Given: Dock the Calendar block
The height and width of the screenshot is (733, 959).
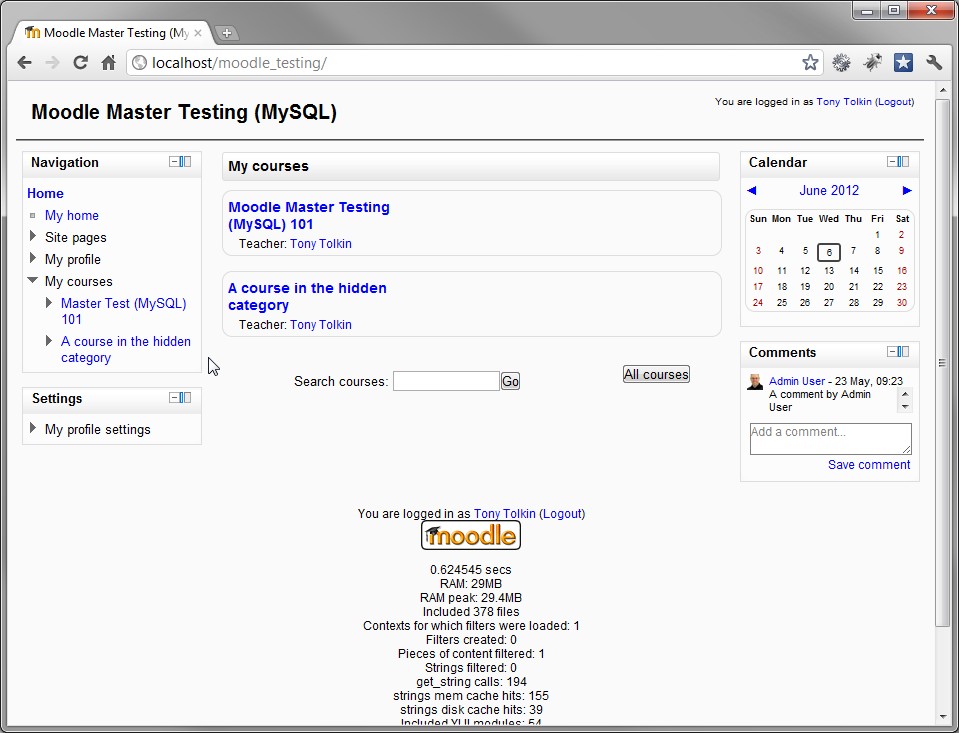Looking at the screenshot, I should 903,162.
